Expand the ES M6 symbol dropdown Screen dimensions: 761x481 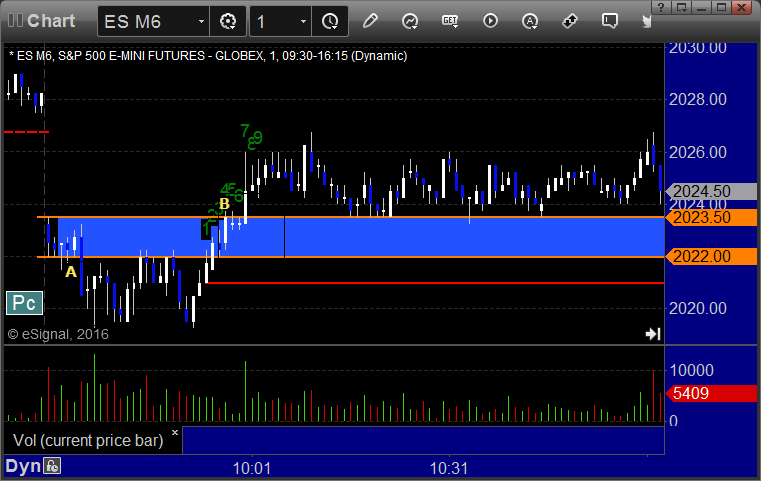point(201,21)
